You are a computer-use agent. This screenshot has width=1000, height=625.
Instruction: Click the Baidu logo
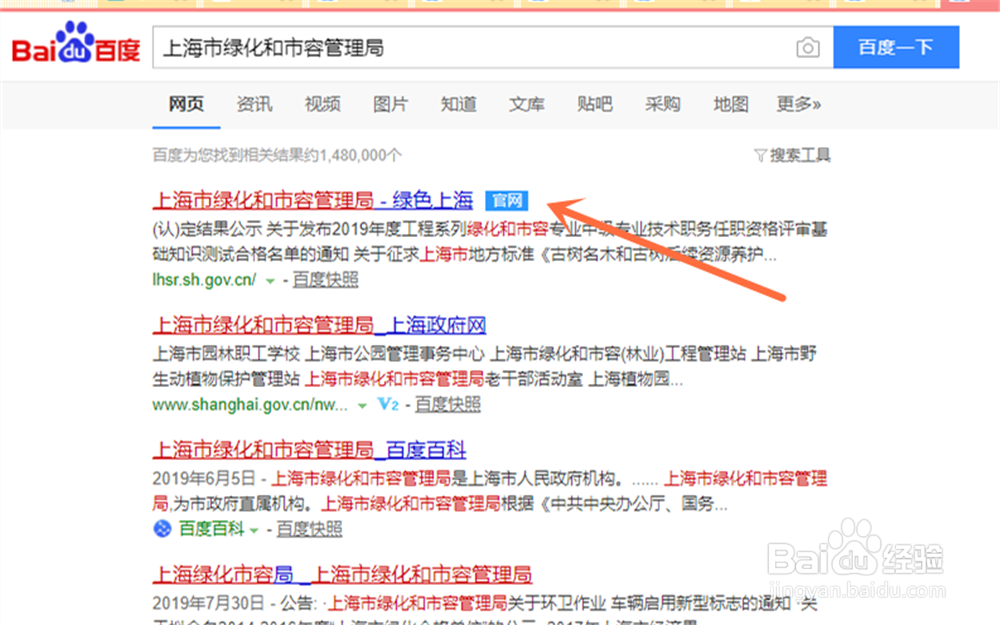pos(76,43)
